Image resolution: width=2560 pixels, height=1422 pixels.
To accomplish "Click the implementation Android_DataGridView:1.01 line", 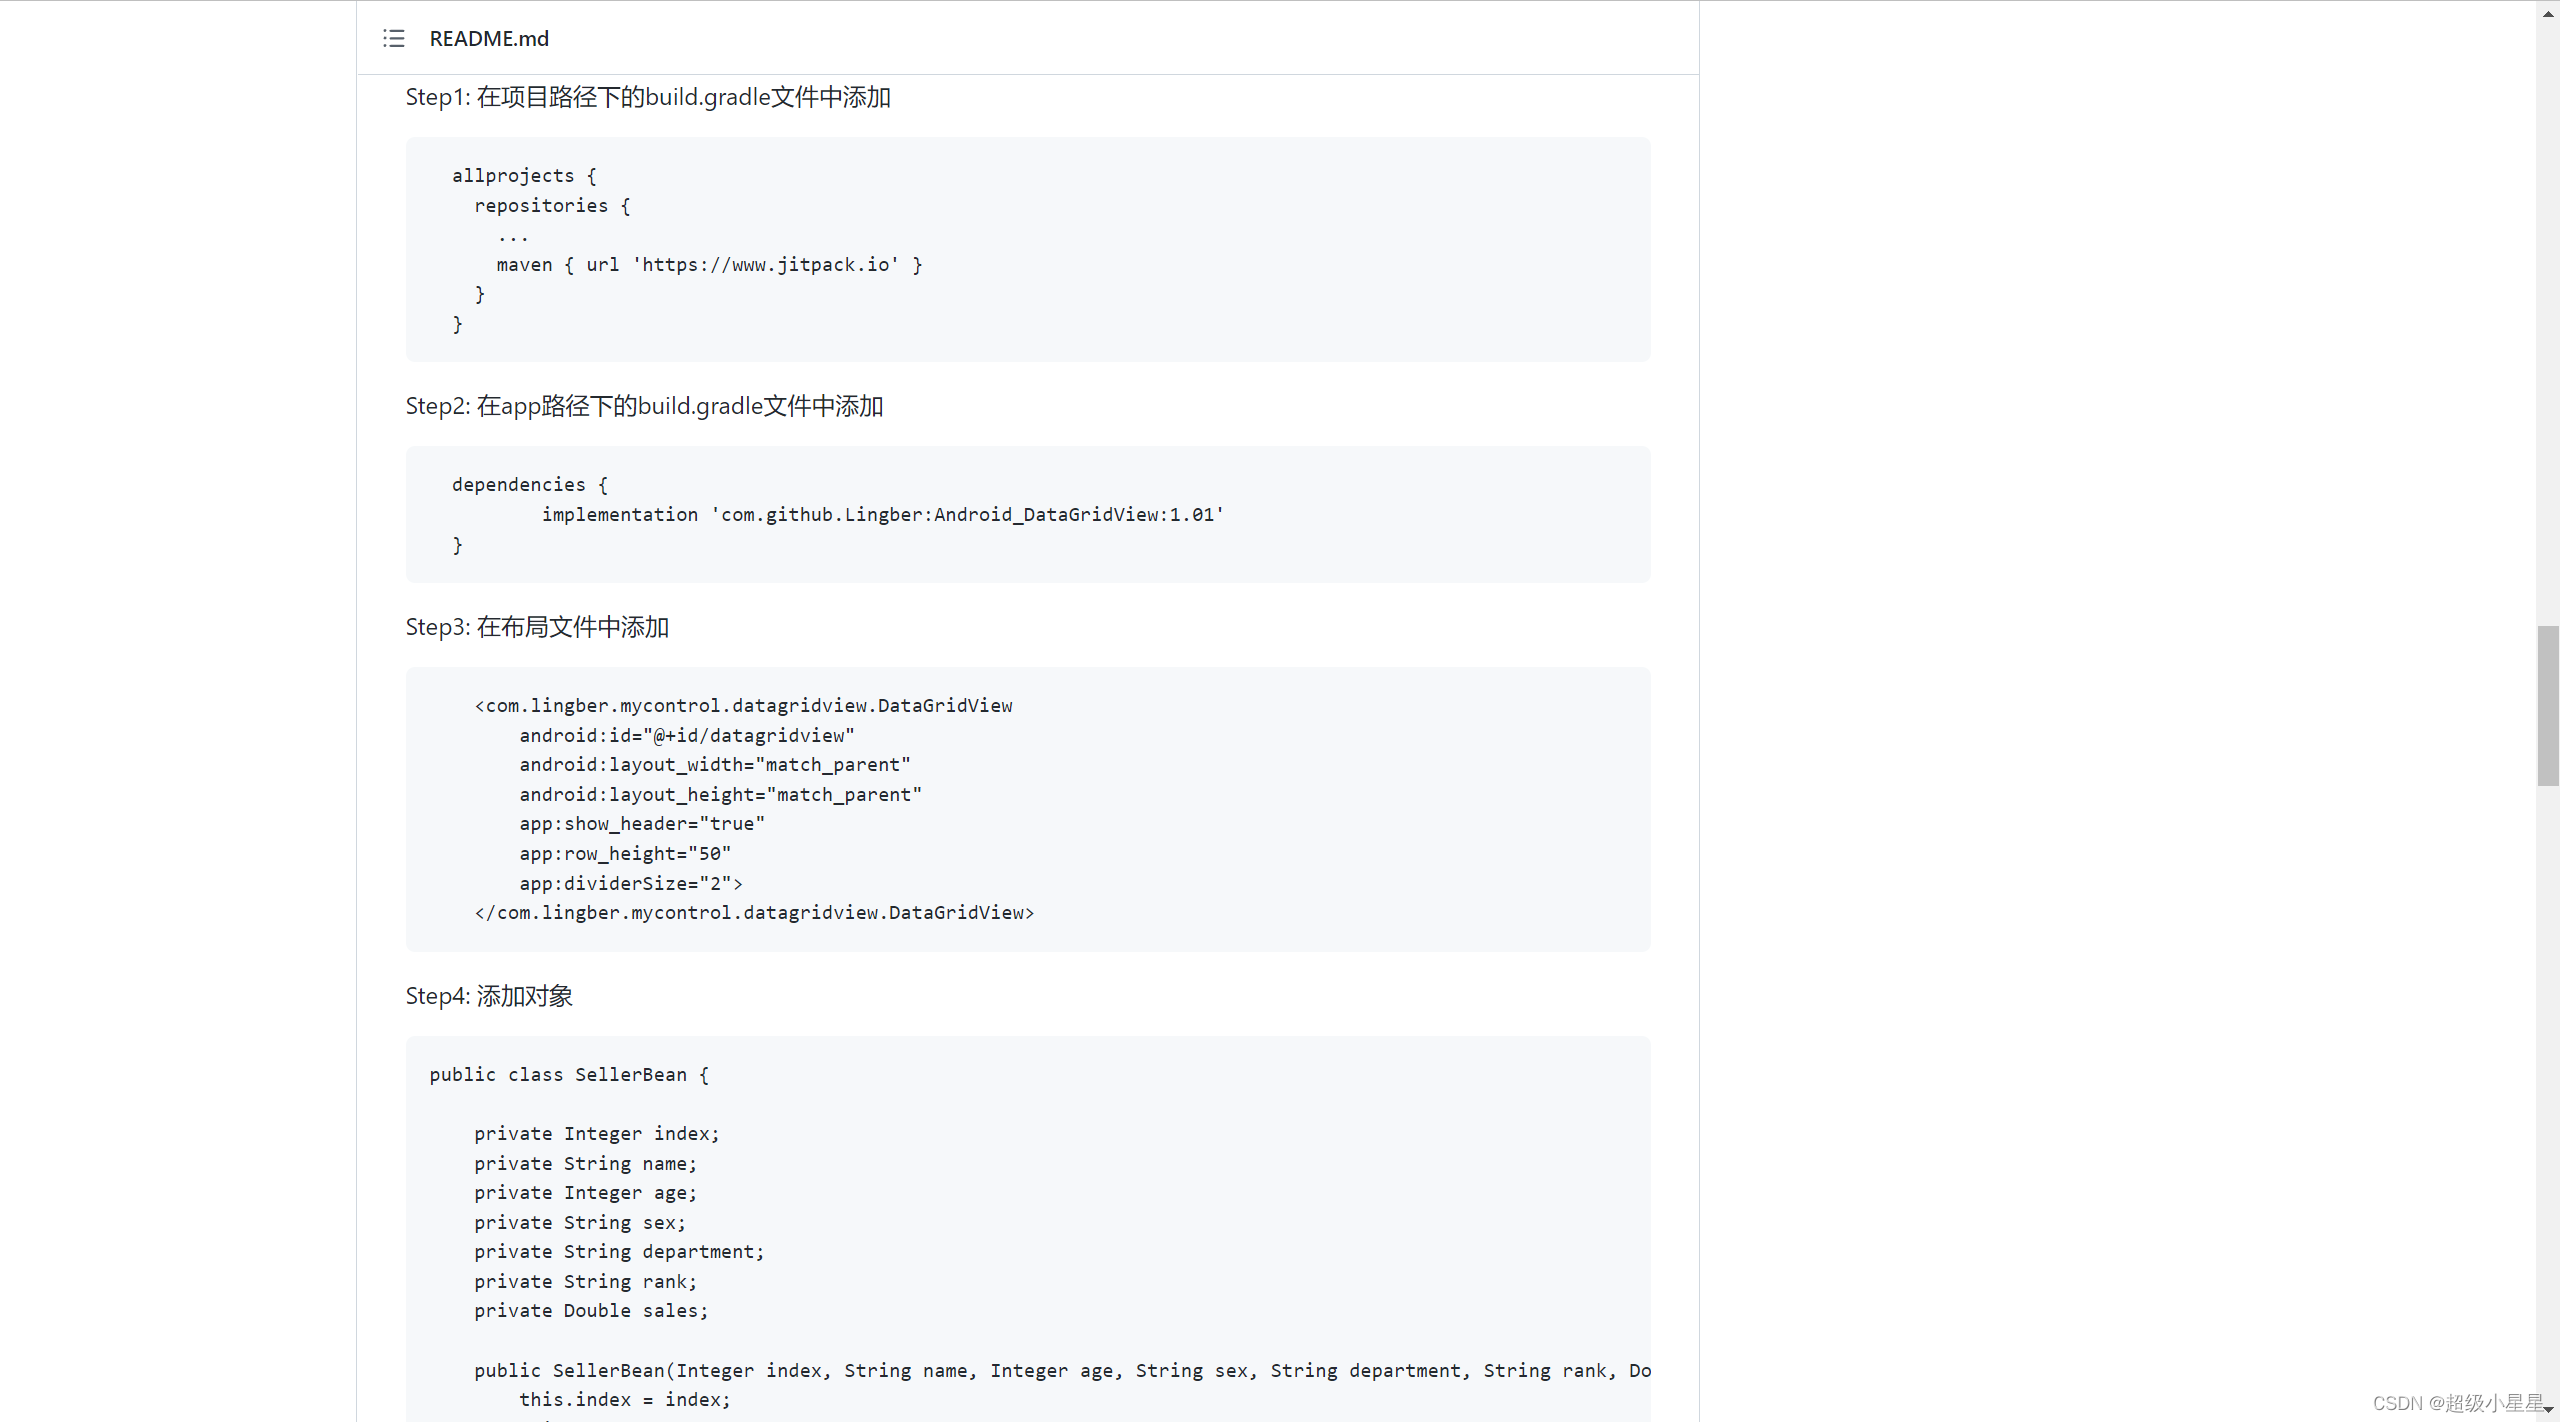I will (x=883, y=515).
